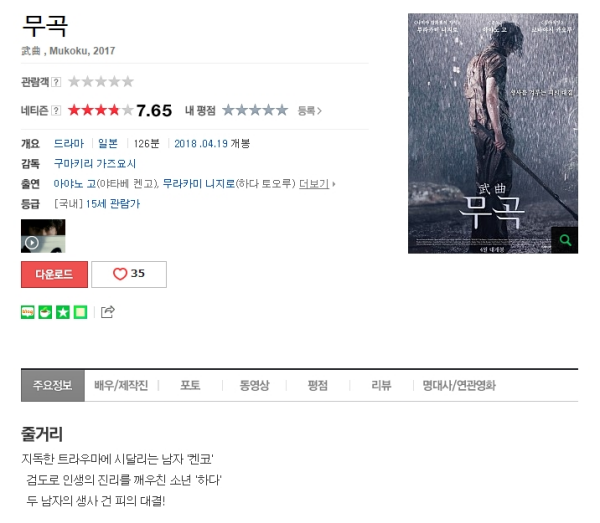Share via Naver blog icon
Viewport: 600px width, 523px height.
pyautogui.click(x=28, y=312)
